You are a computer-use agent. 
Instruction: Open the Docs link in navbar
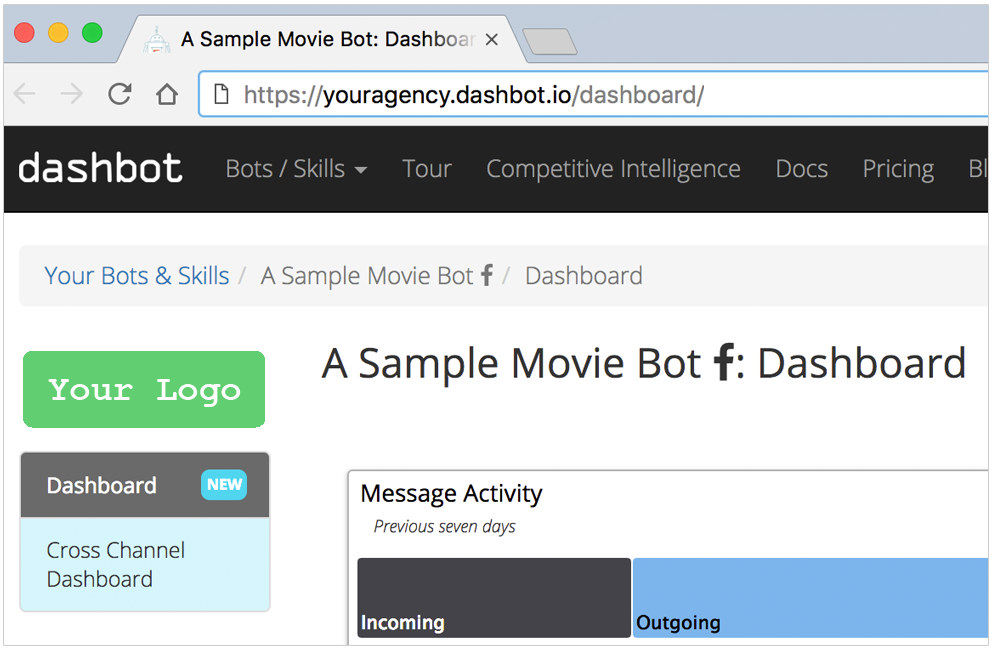click(802, 169)
